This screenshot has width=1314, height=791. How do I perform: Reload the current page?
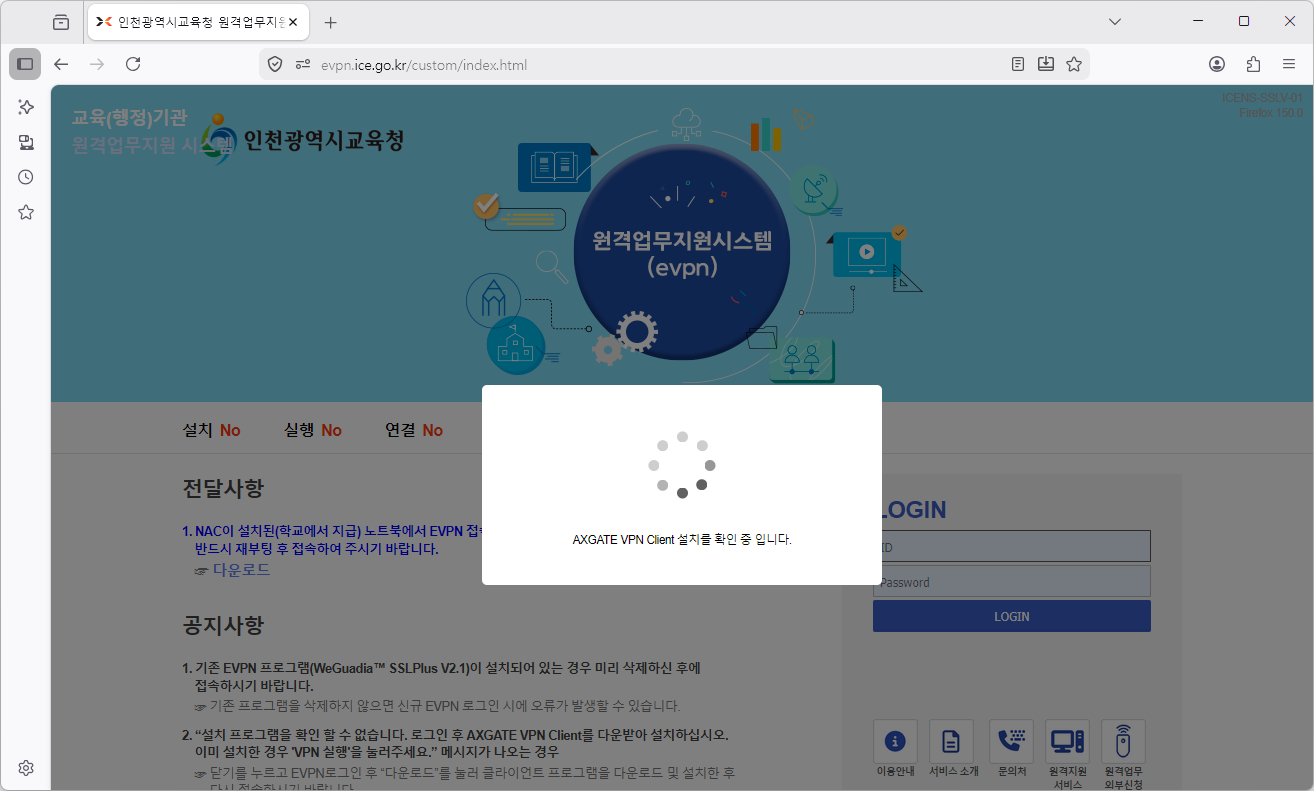point(133,64)
